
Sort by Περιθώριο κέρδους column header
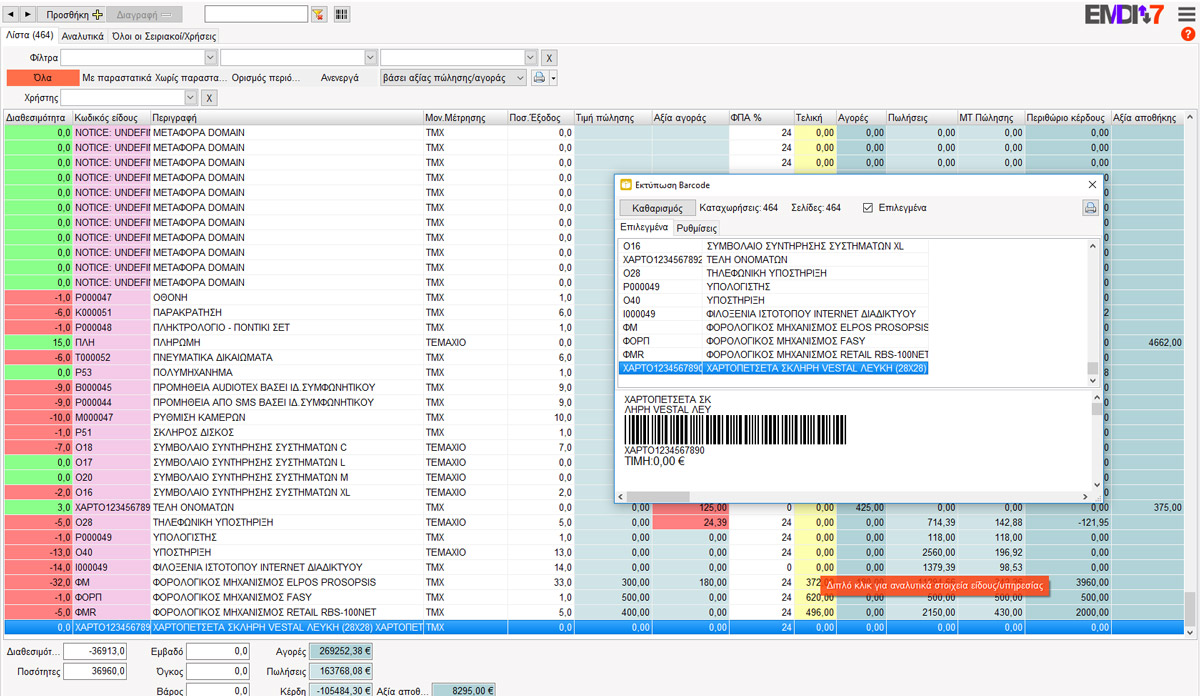pos(1068,117)
